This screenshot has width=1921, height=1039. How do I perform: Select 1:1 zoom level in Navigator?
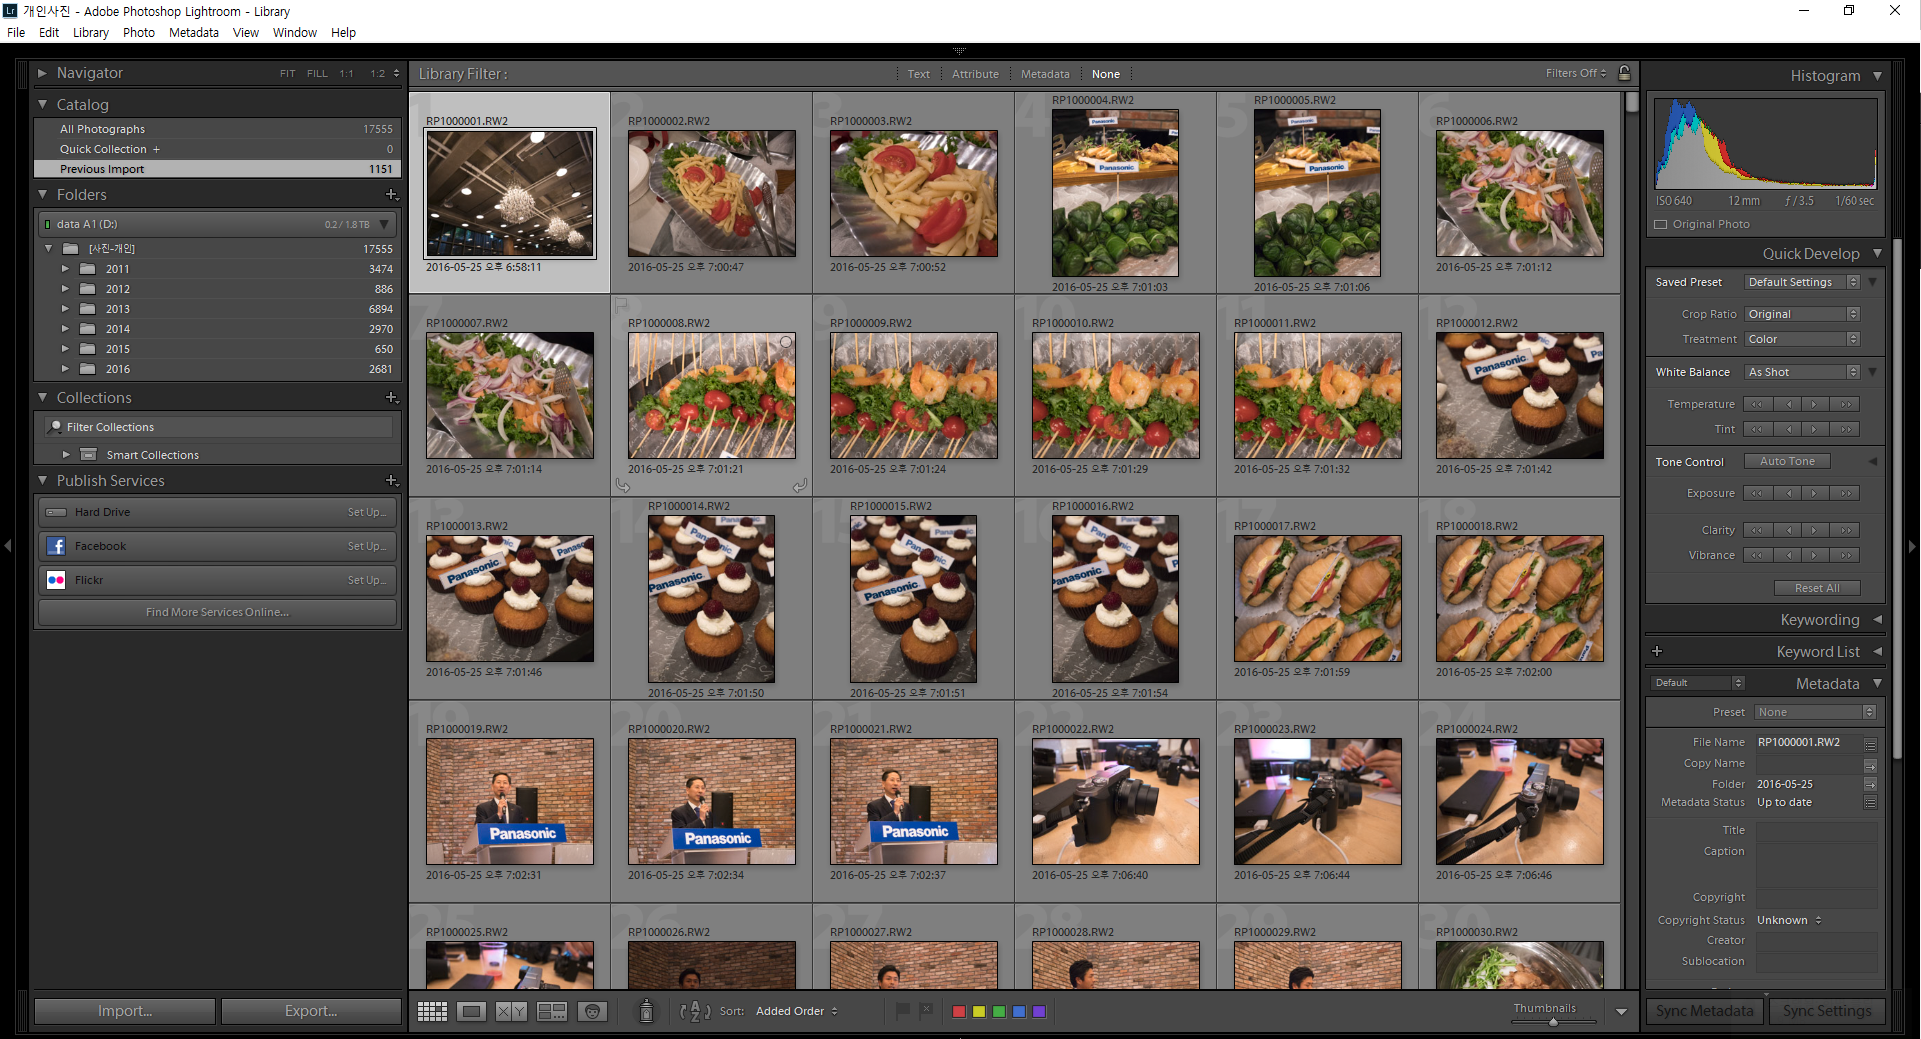tap(346, 73)
